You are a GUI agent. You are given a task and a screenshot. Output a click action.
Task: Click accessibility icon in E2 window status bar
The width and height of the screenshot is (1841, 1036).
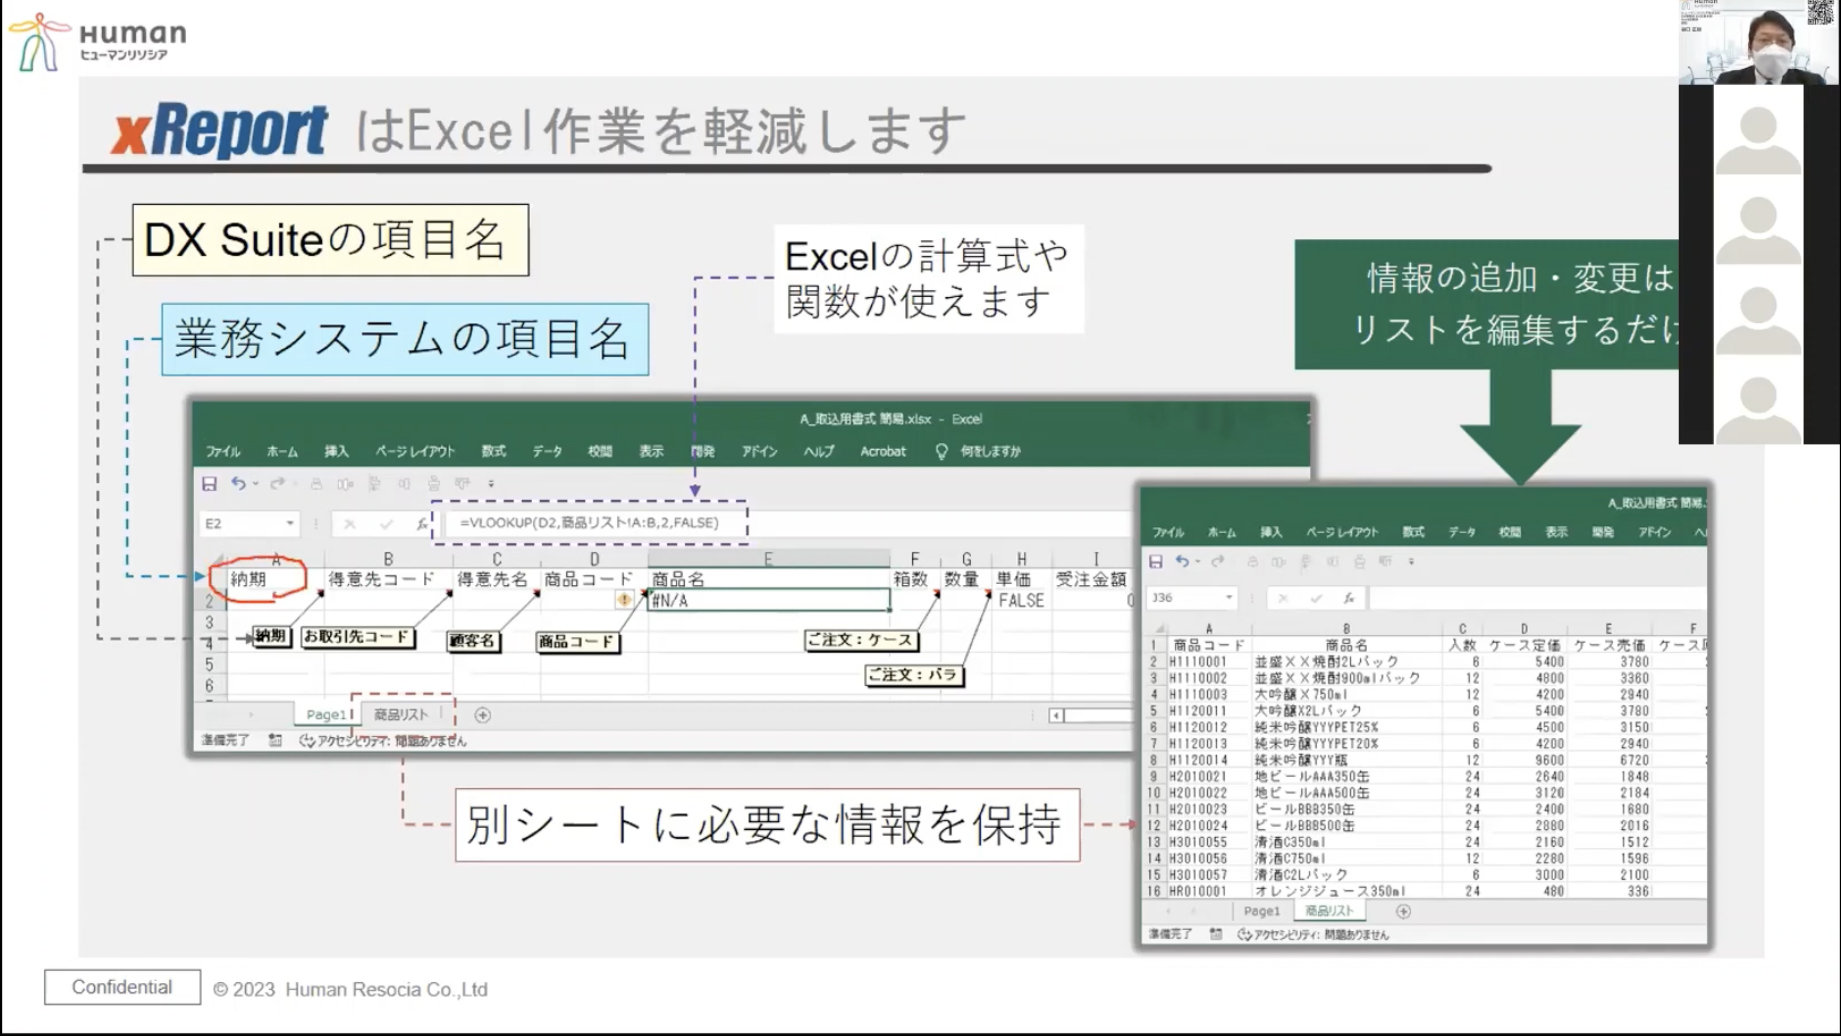(x=307, y=741)
